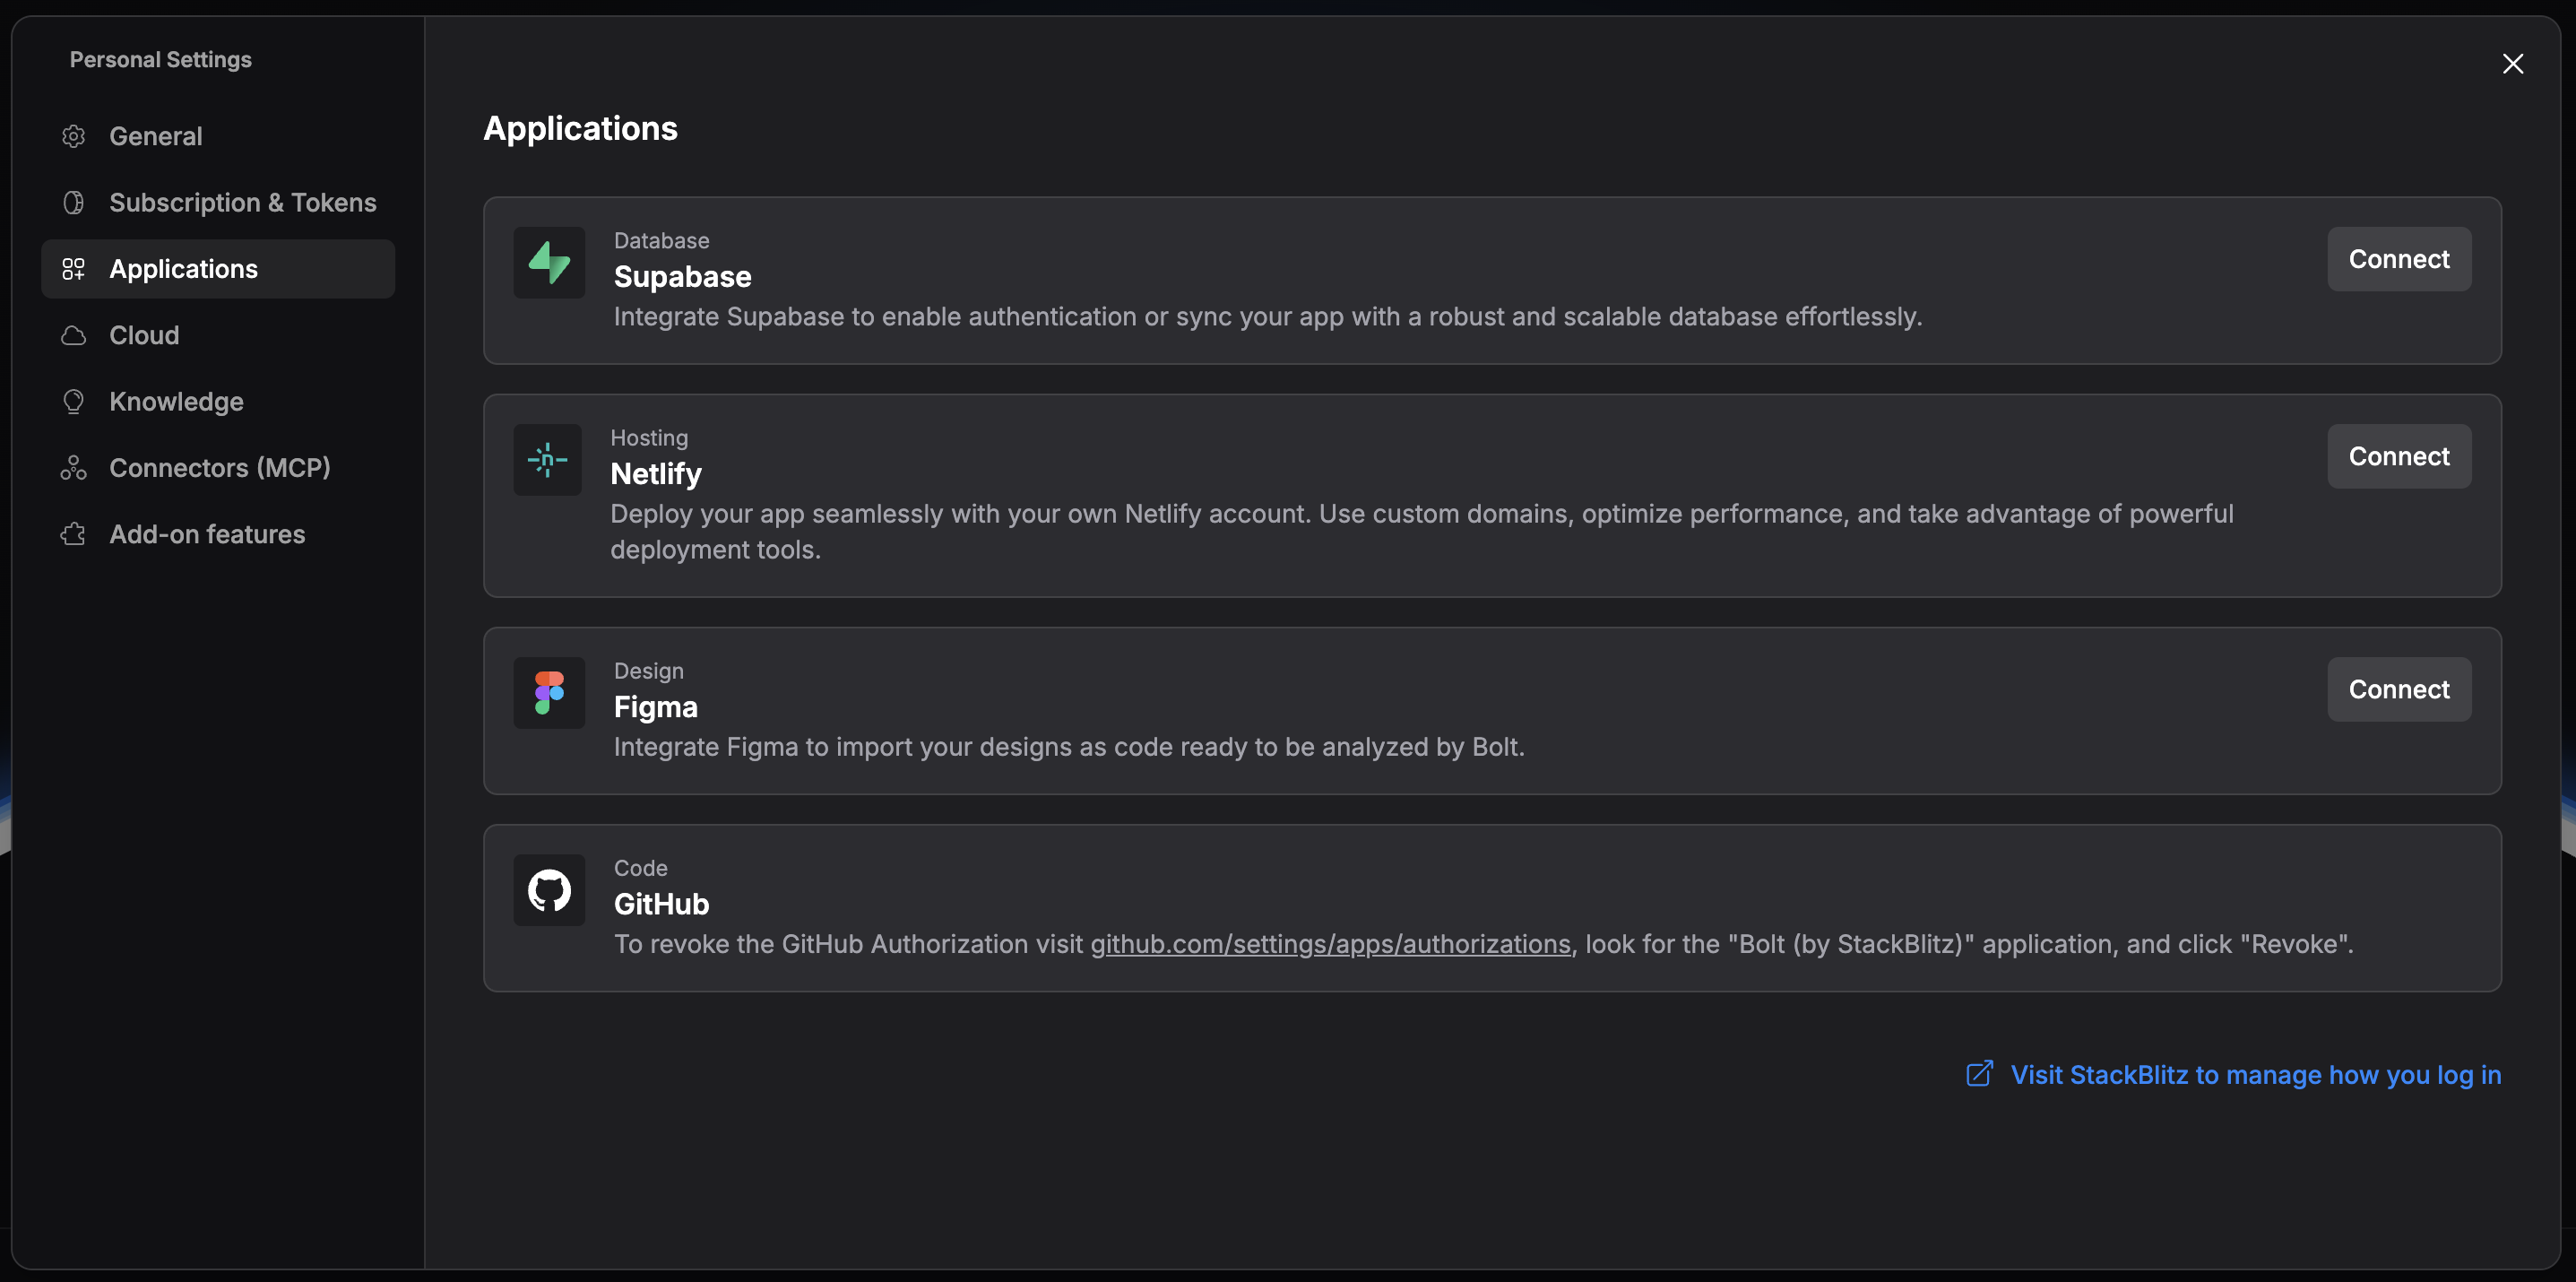
Task: Connect your Netlify account
Action: pos(2399,456)
